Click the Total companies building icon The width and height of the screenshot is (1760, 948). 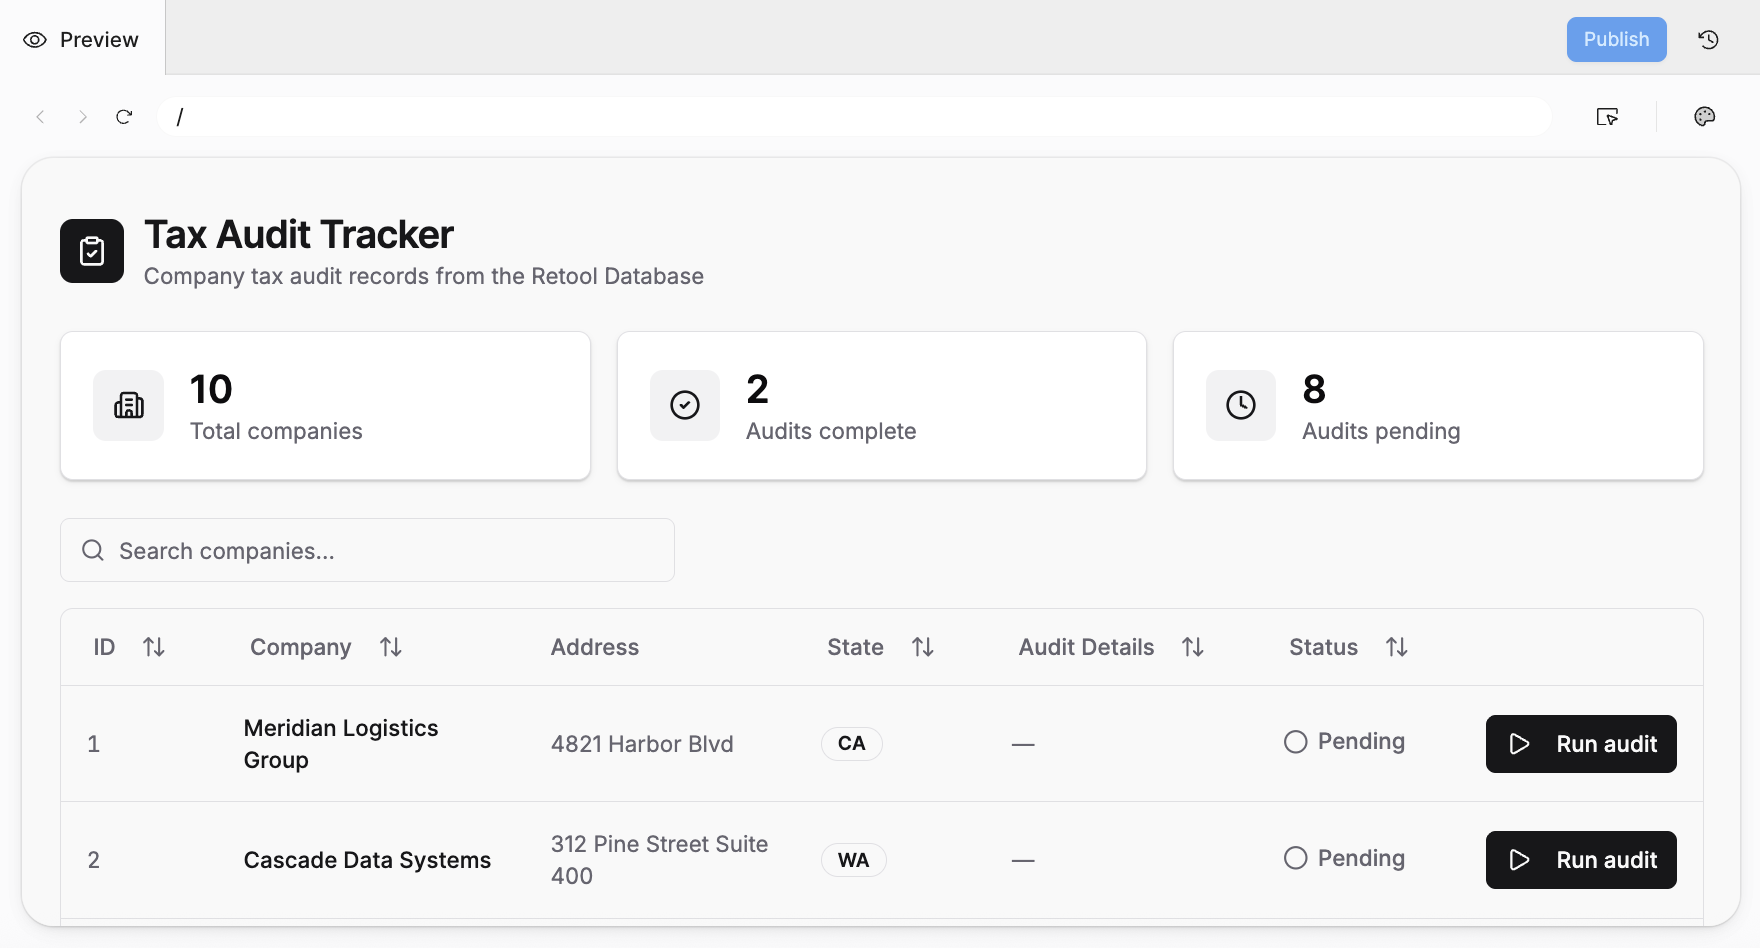[x=129, y=405]
